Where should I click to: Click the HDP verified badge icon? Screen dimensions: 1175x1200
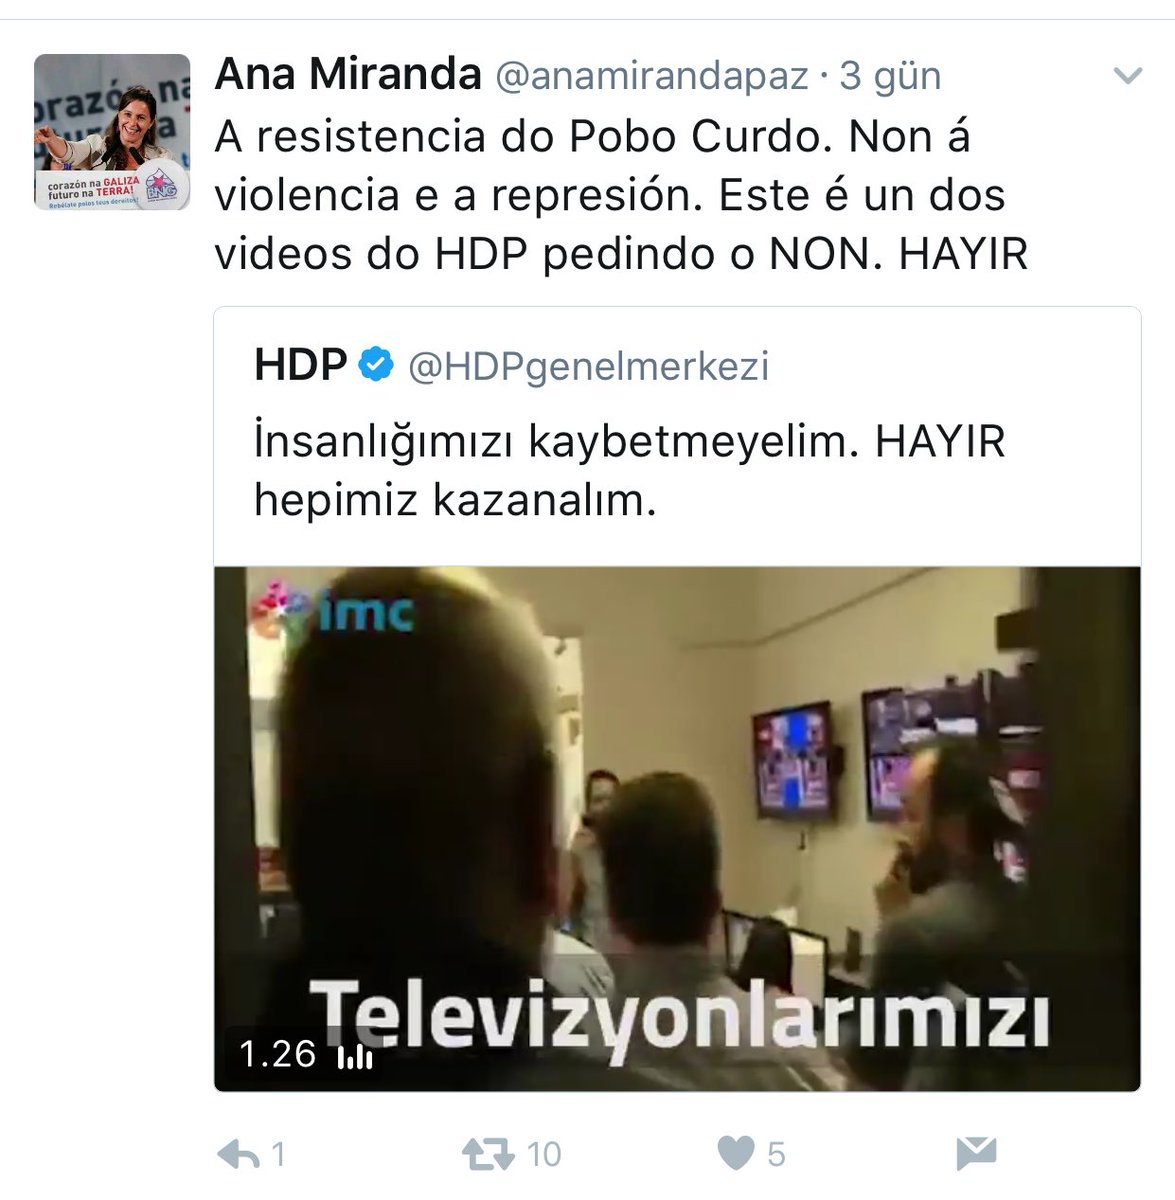pos(376,365)
